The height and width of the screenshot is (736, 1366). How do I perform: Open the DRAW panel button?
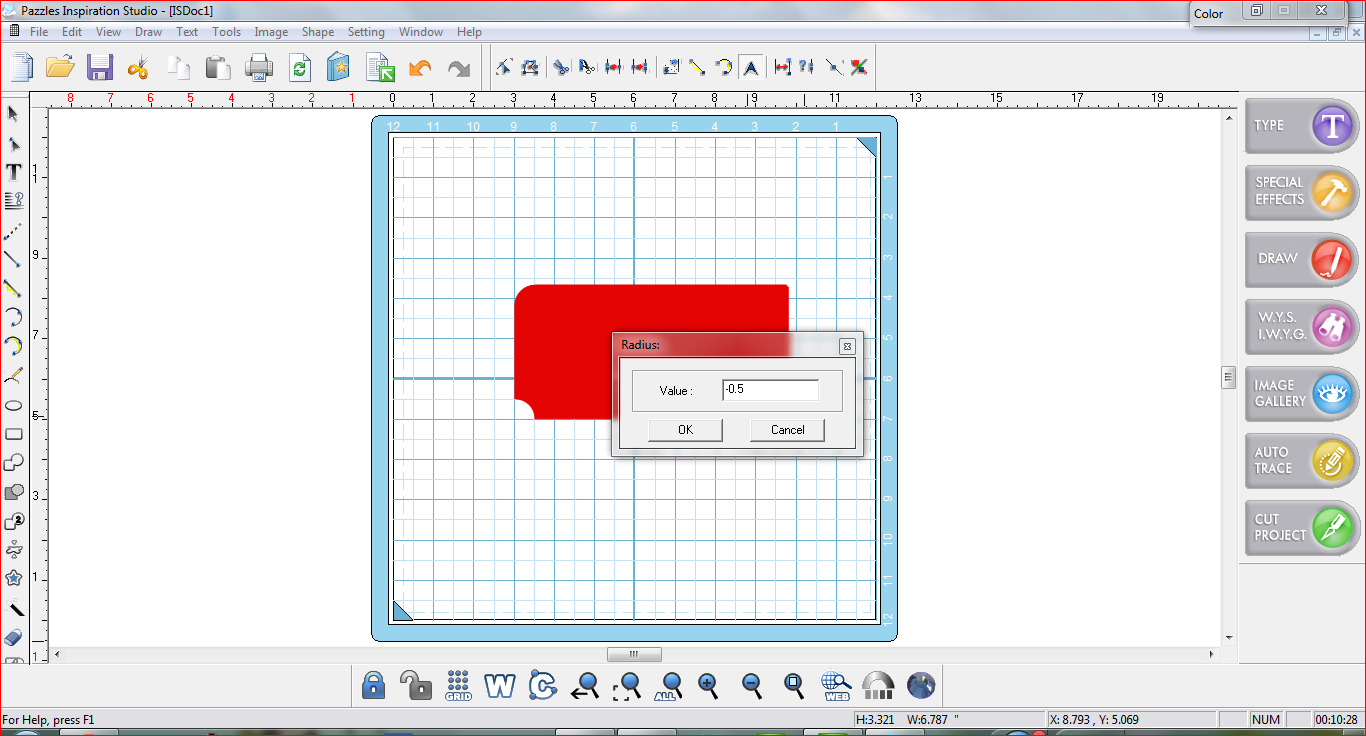(x=1301, y=259)
